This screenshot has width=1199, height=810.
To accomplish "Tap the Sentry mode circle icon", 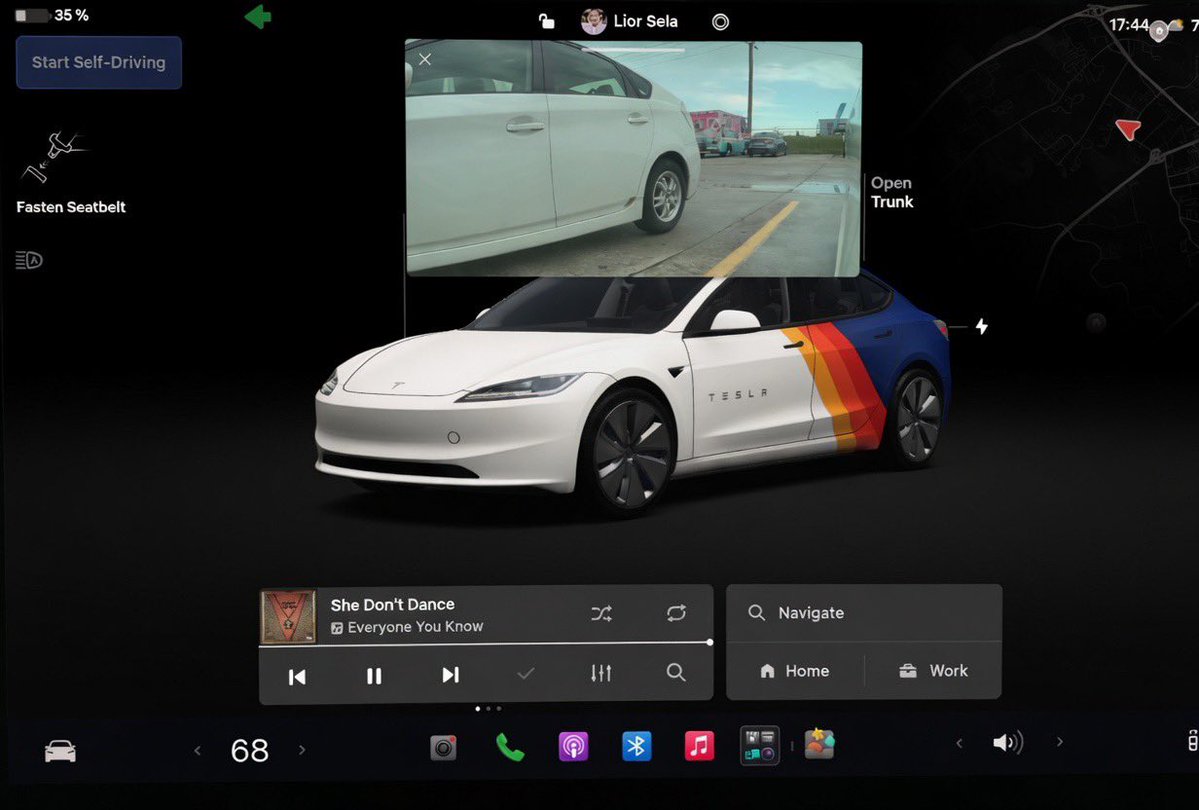I will (720, 21).
